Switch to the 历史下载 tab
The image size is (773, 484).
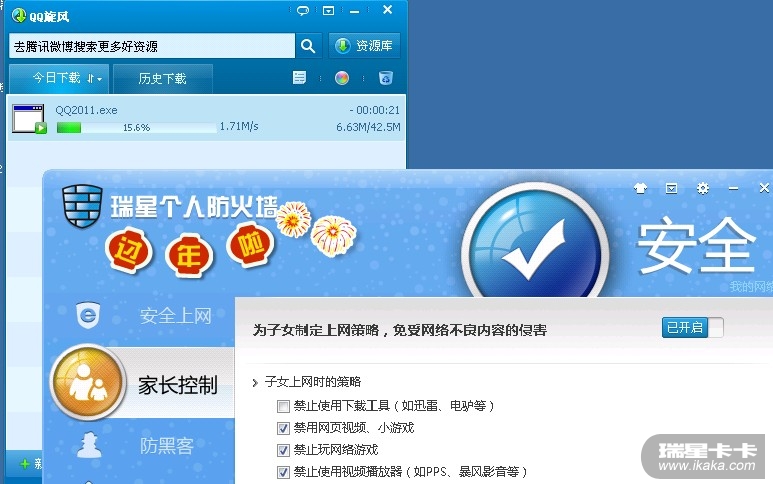[163, 79]
